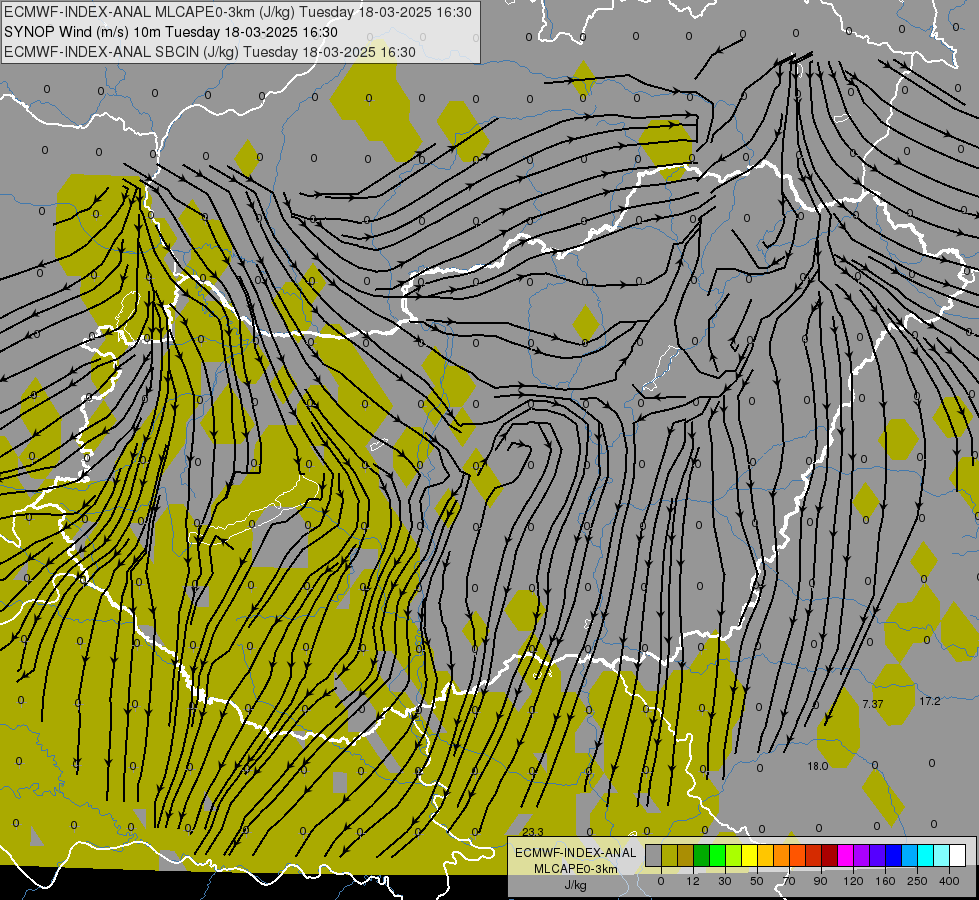Image resolution: width=979 pixels, height=900 pixels.
Task: Click the gray legend swatch left of 0
Action: point(653,855)
